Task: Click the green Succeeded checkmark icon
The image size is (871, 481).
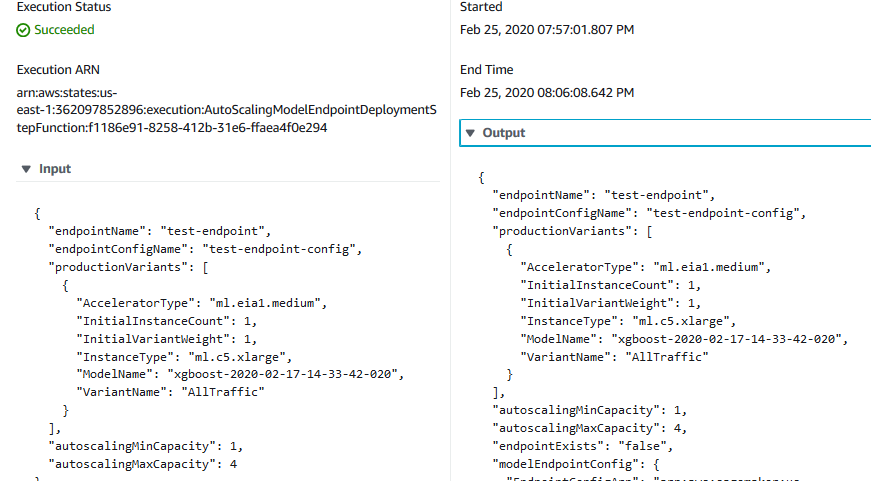Action: pyautogui.click(x=23, y=30)
